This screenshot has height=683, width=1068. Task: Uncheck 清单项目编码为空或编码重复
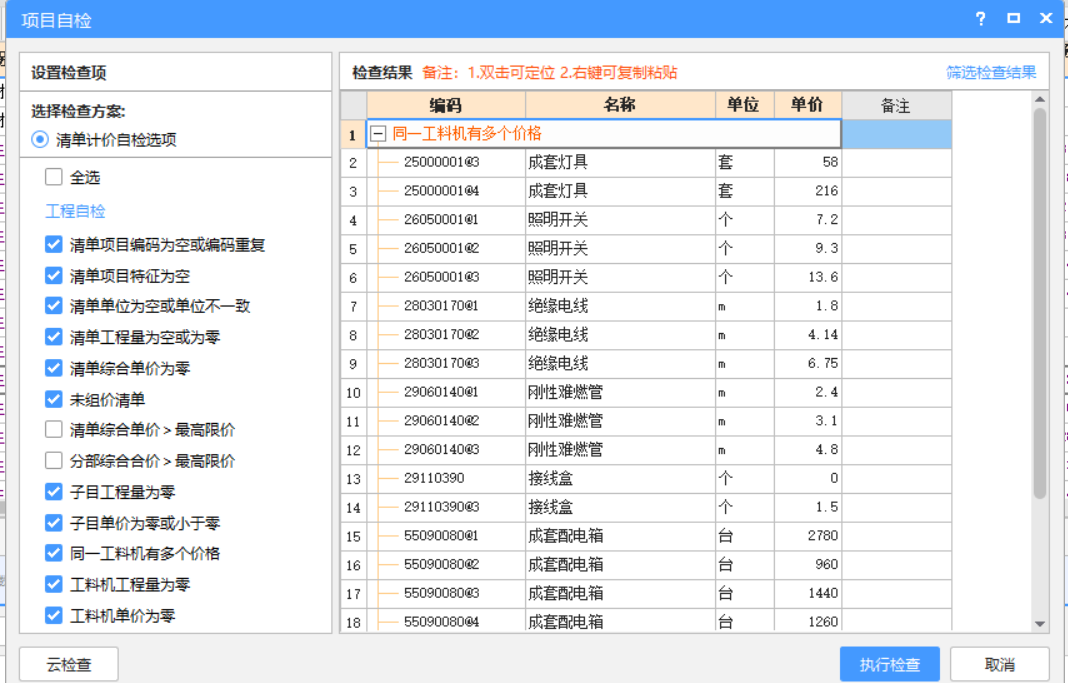pyautogui.click(x=54, y=244)
